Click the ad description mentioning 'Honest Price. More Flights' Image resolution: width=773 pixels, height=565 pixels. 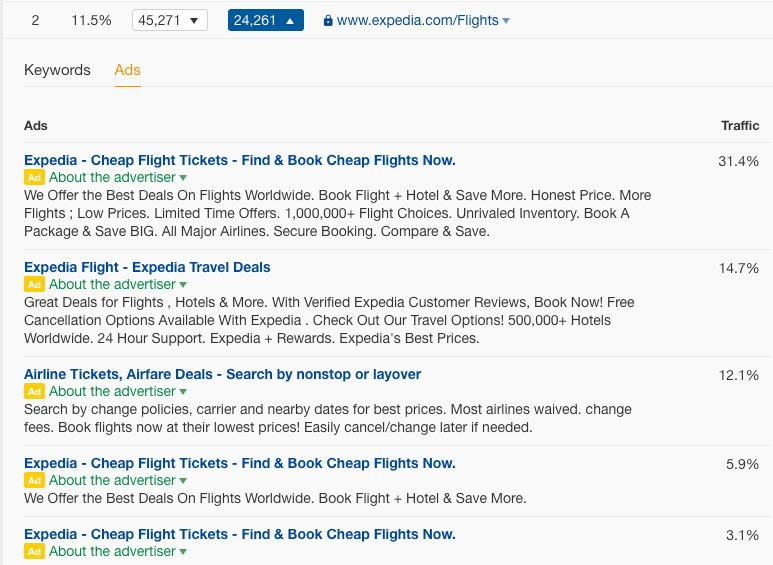[338, 213]
